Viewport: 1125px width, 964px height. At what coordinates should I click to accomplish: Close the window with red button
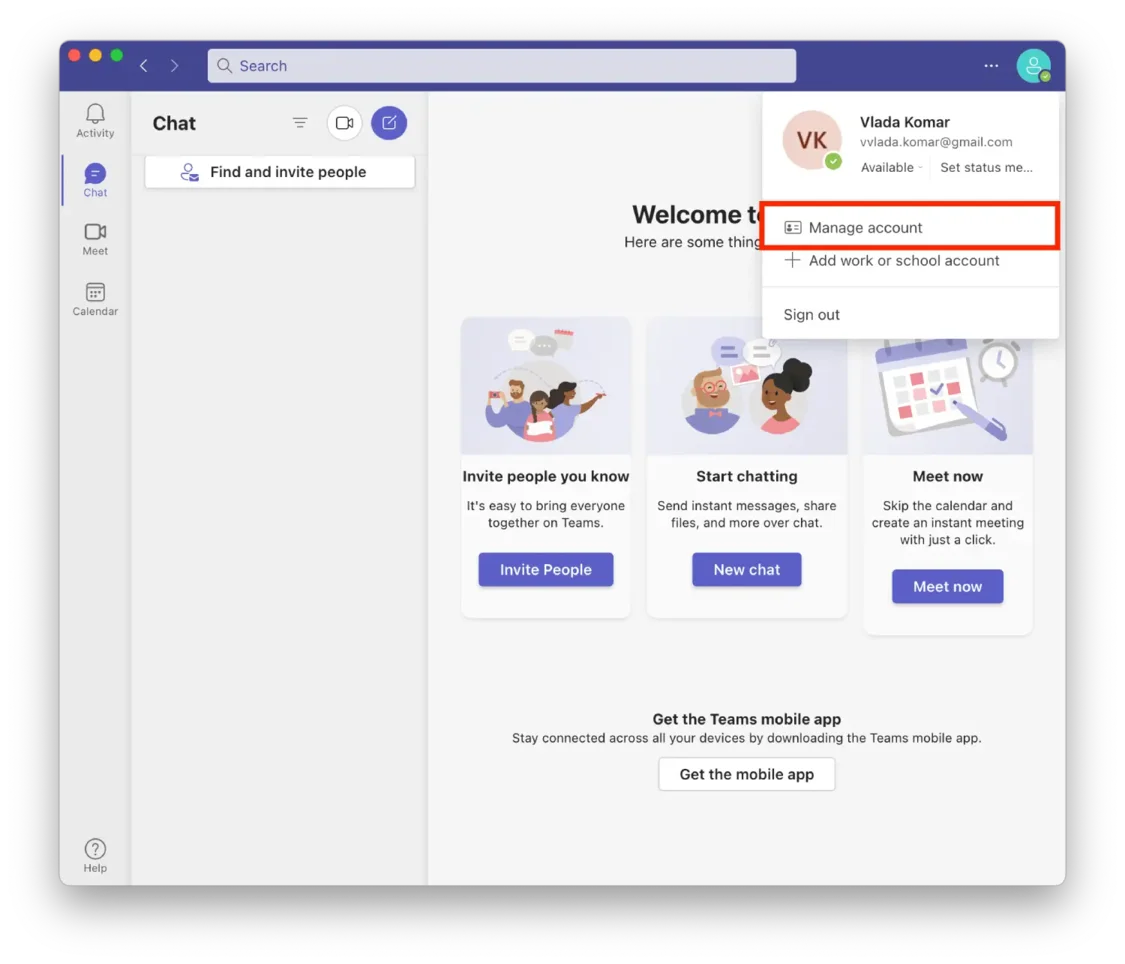(x=74, y=55)
